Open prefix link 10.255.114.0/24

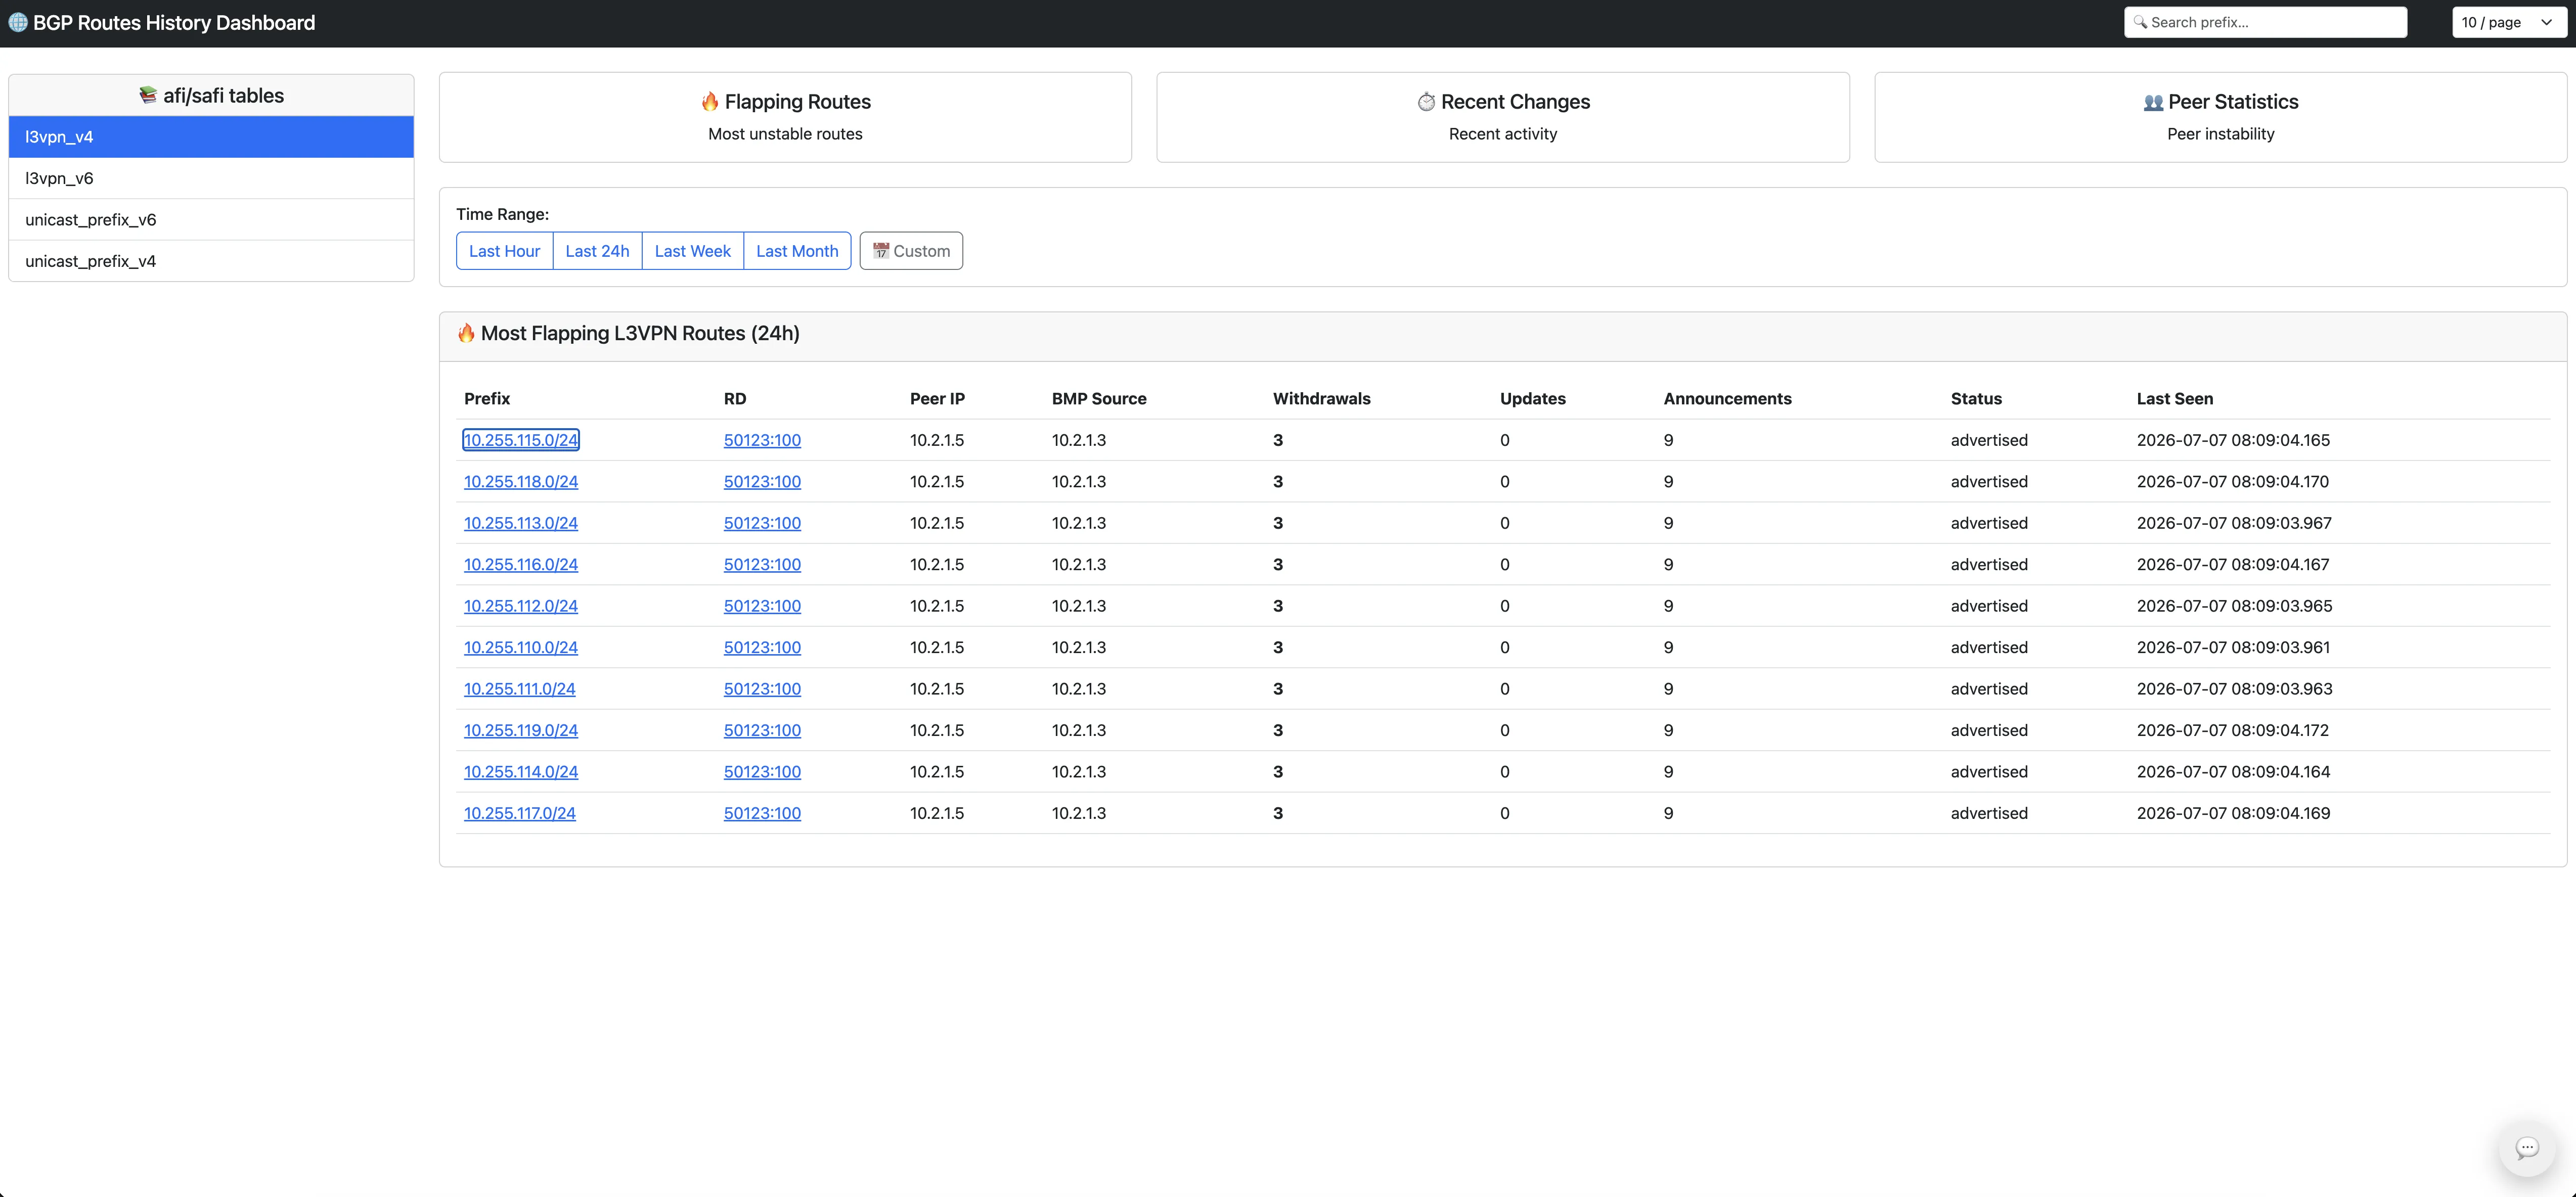[x=521, y=772]
